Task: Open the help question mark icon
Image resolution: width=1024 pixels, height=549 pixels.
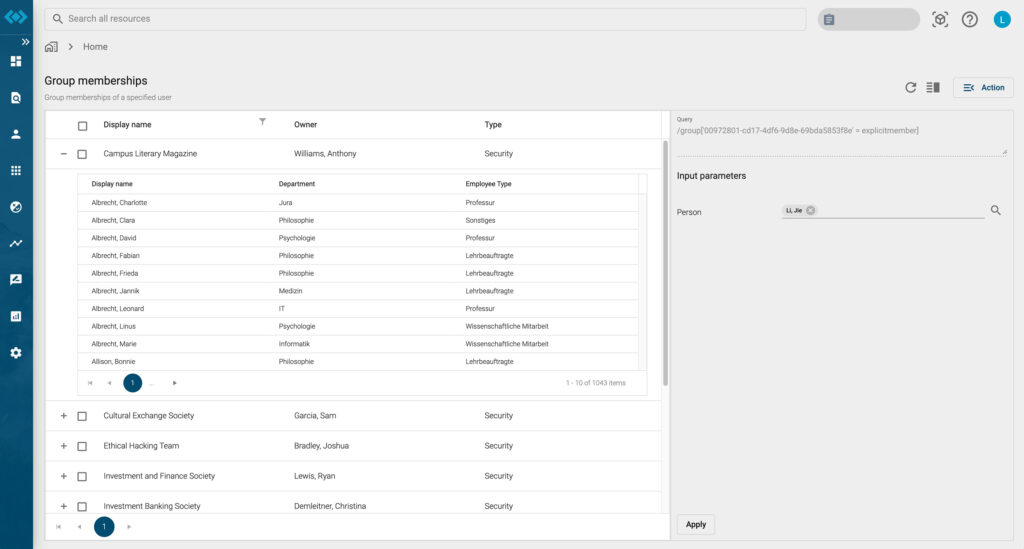Action: 970,20
